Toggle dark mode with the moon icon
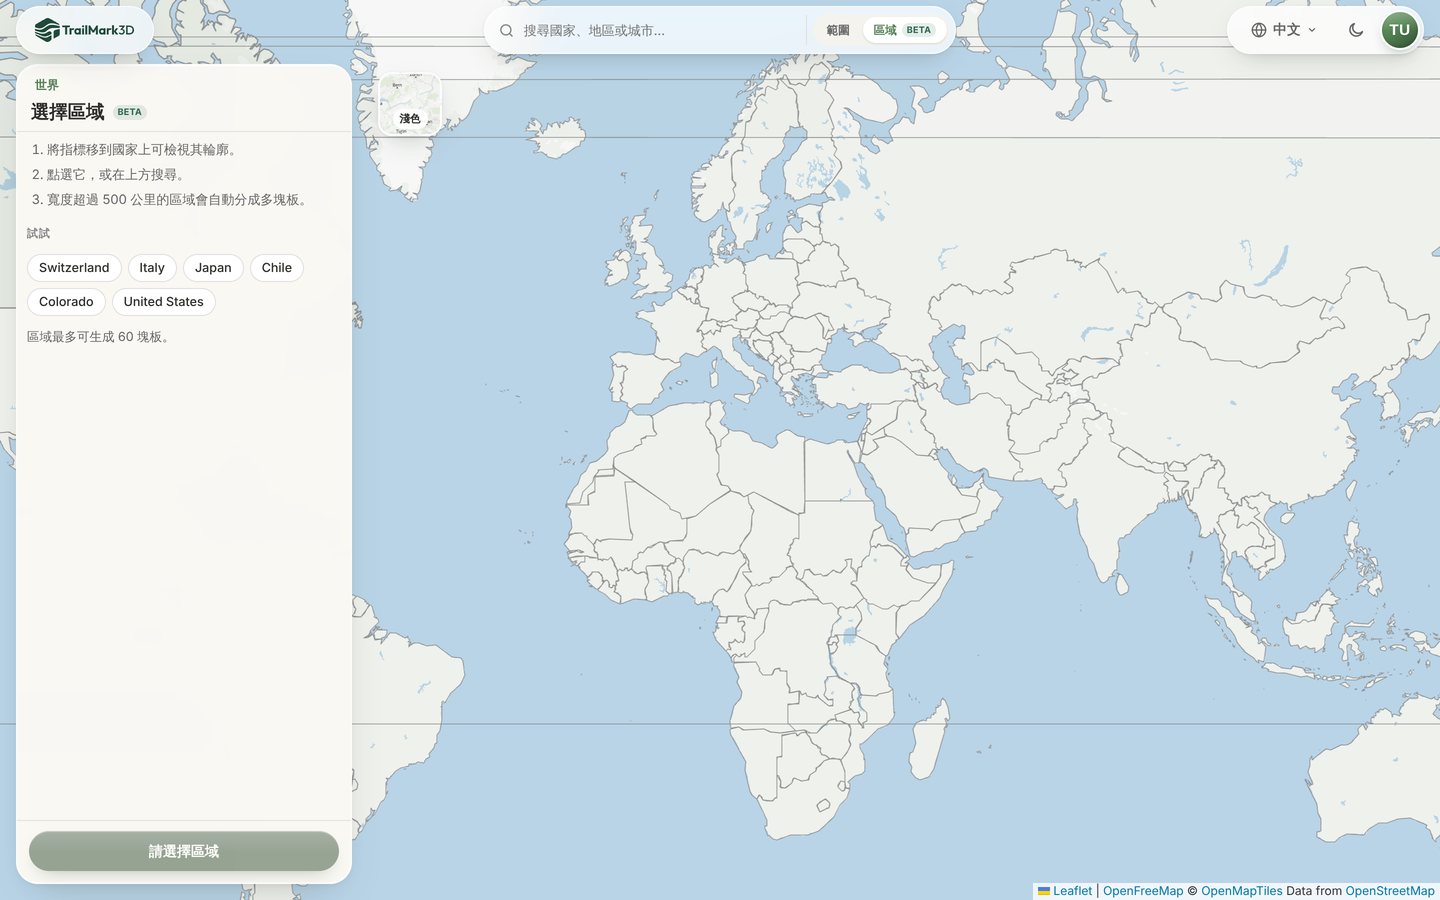Screen dimensions: 1440x900 (x=1356, y=30)
